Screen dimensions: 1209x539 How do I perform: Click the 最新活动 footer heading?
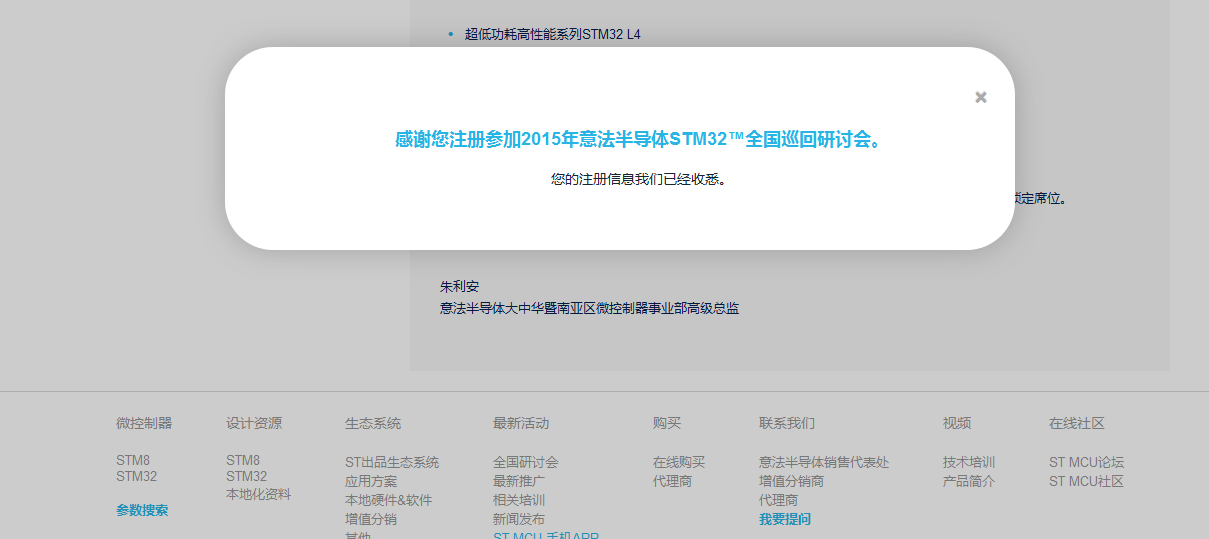[x=521, y=424]
